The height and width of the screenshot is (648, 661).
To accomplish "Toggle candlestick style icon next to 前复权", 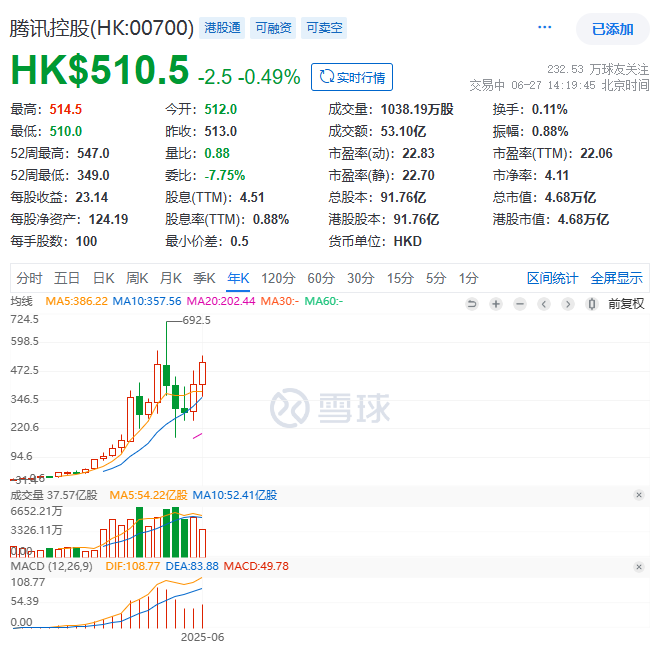I will click(592, 304).
